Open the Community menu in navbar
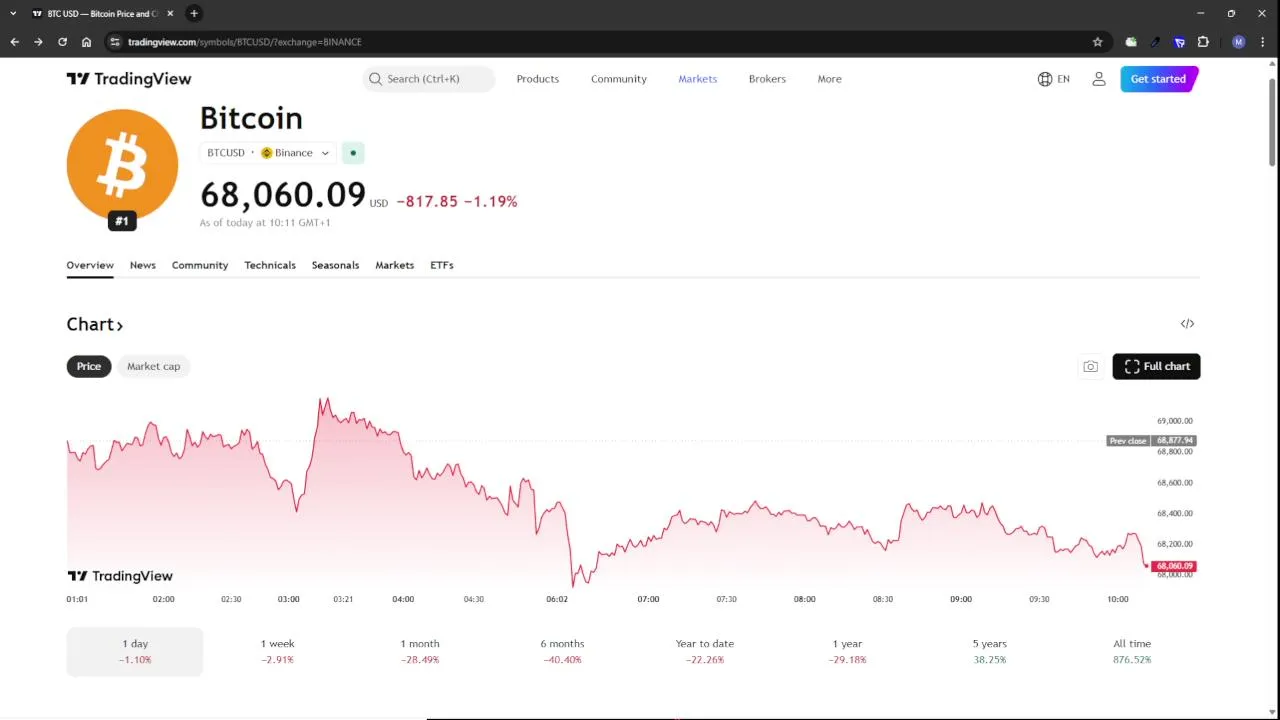The width and height of the screenshot is (1280, 720). [618, 79]
